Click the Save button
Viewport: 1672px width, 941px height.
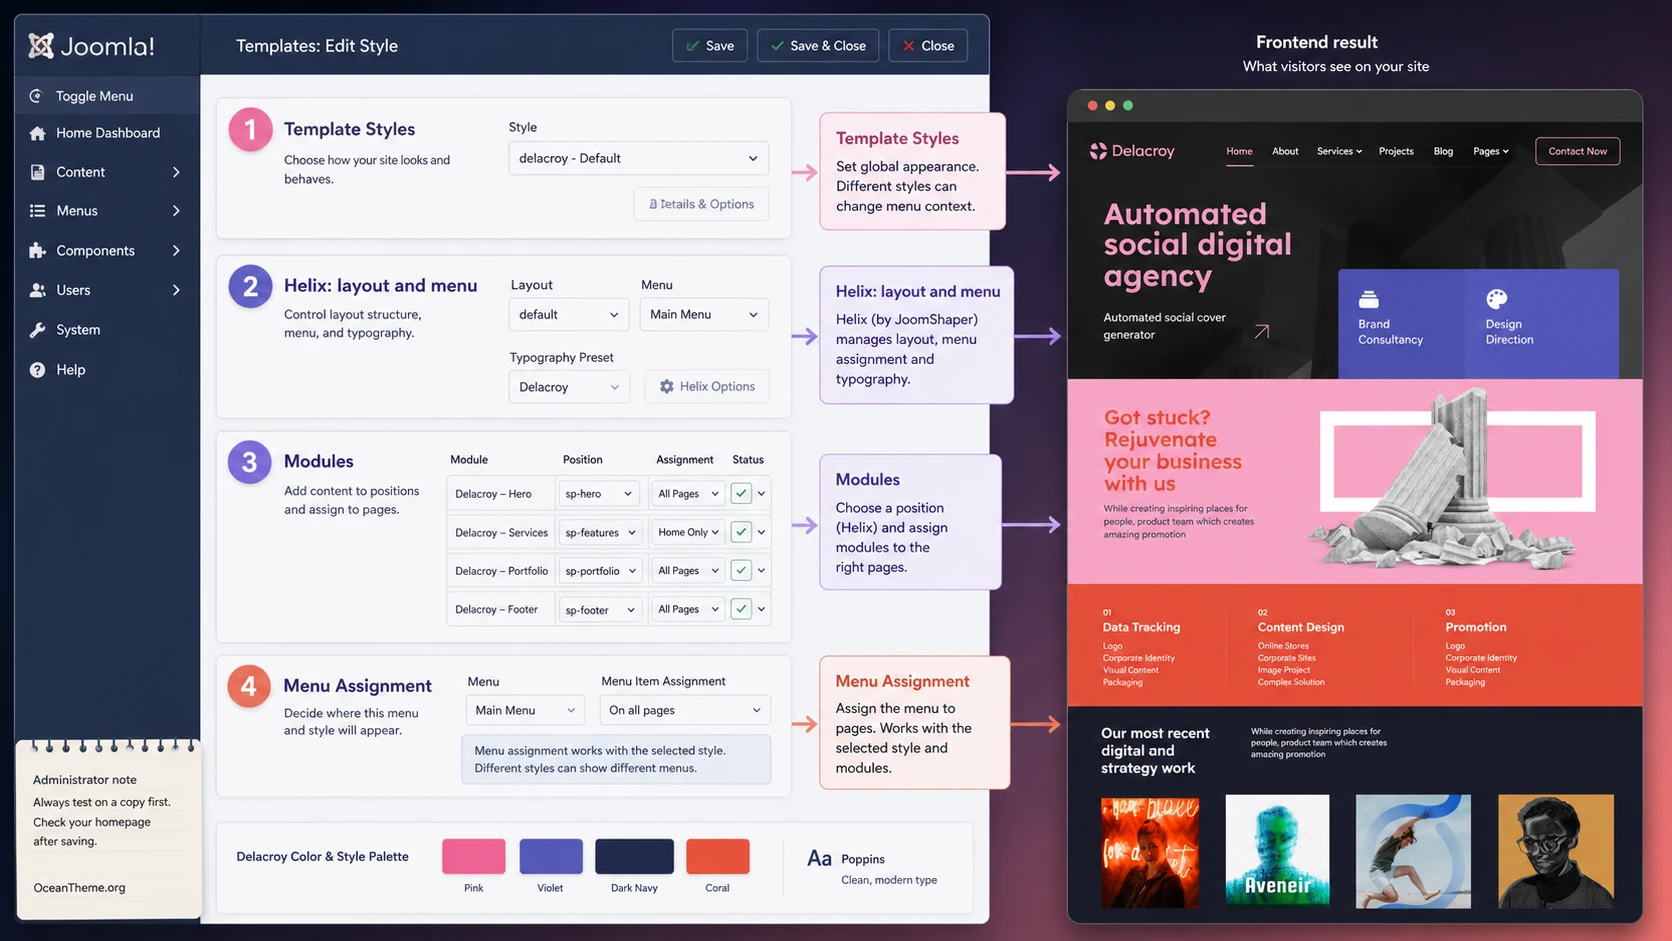(x=710, y=46)
